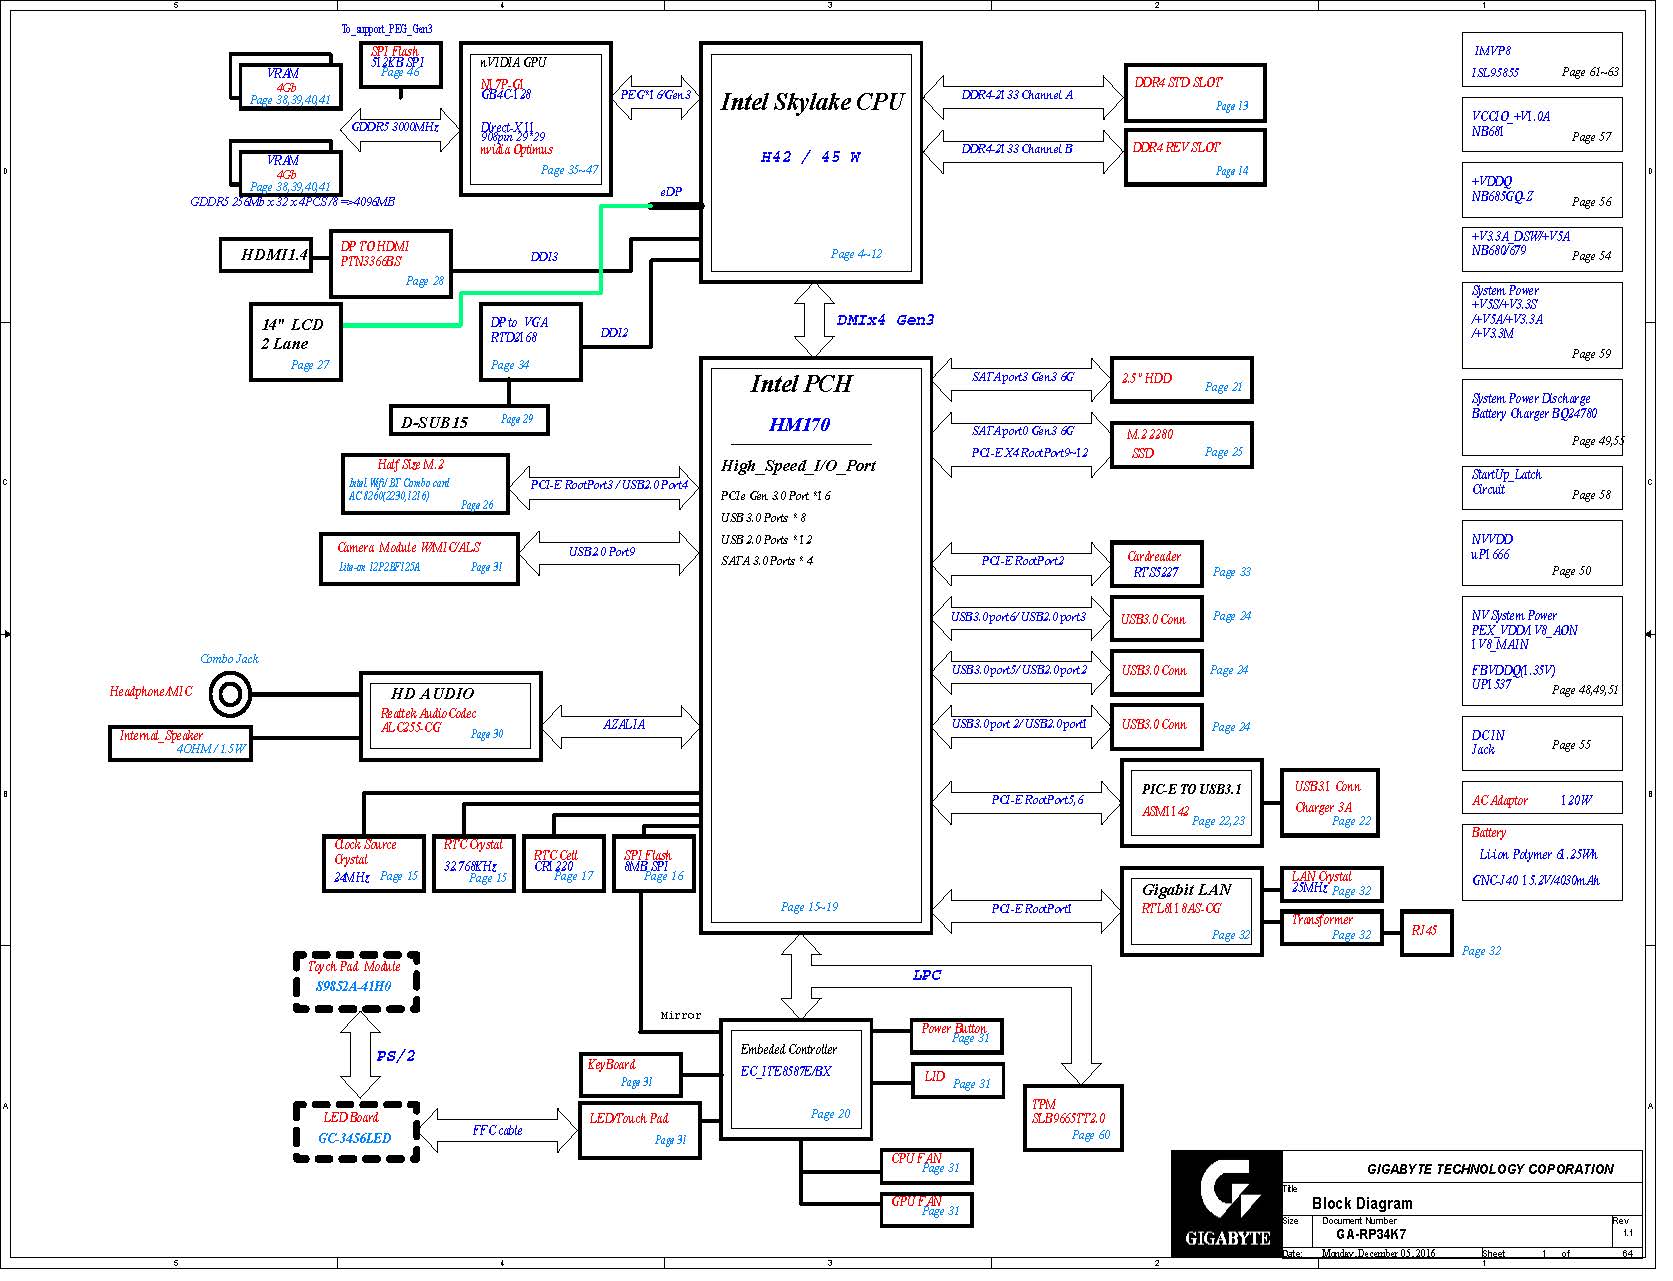1673x1281 pixels.
Task: Click the 2.5" HDD box
Action: (x=1181, y=381)
